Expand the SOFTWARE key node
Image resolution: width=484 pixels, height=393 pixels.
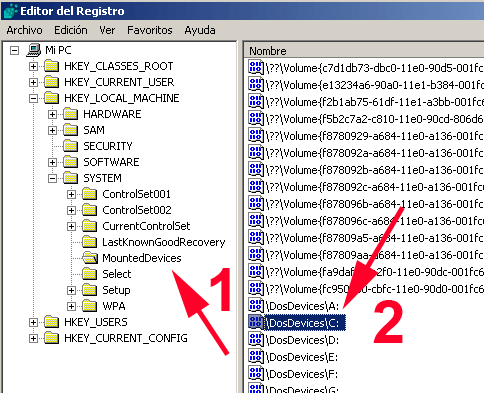point(52,162)
